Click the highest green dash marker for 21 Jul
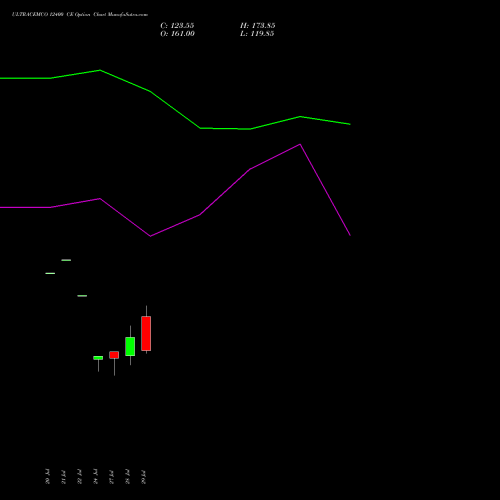Screen dimensions: 500x500 point(66,260)
